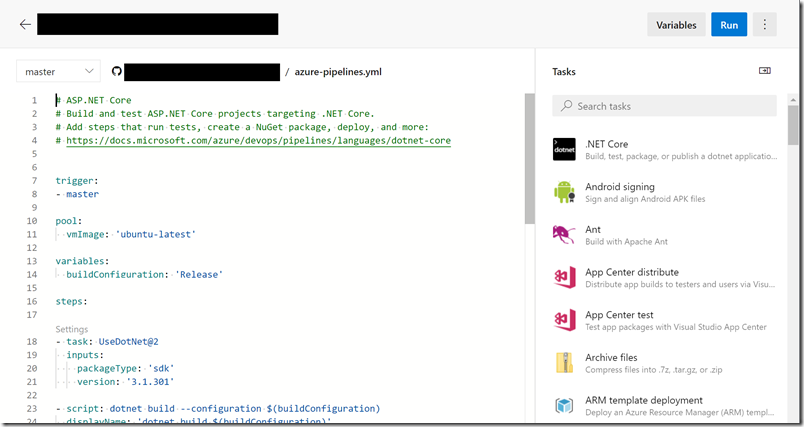The height and width of the screenshot is (427, 804).
Task: Click the Tasks panel heading
Action: pos(564,71)
